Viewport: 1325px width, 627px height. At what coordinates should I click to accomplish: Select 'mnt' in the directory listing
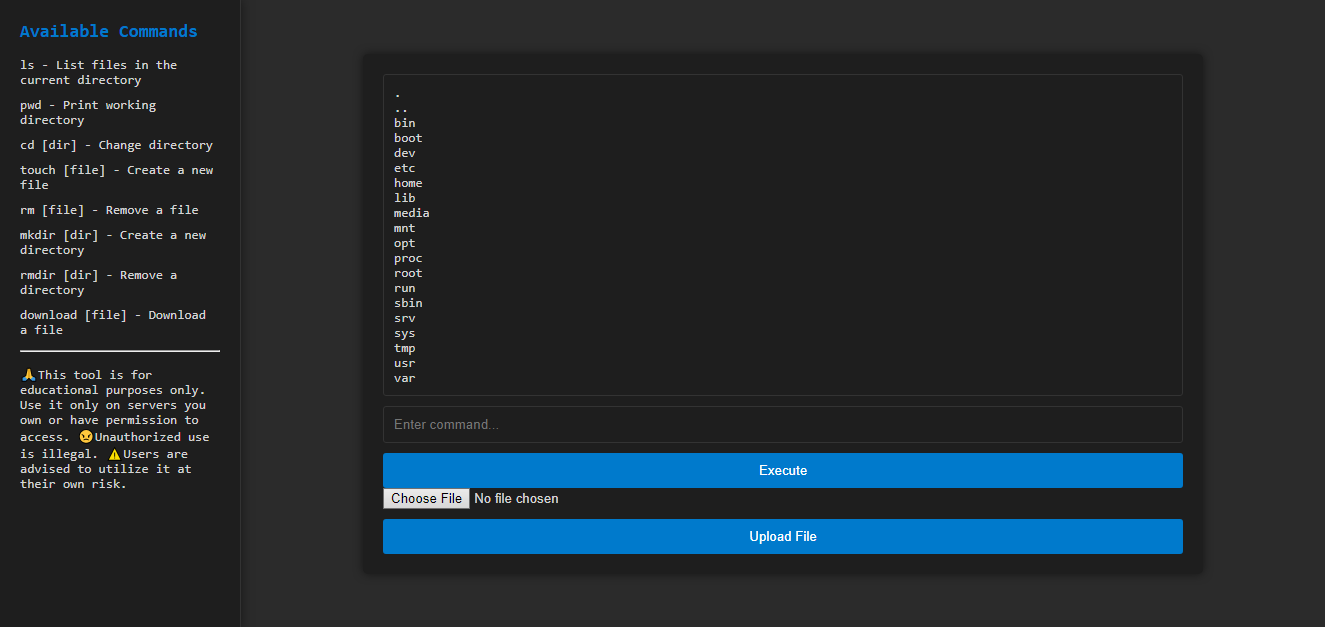tap(404, 228)
